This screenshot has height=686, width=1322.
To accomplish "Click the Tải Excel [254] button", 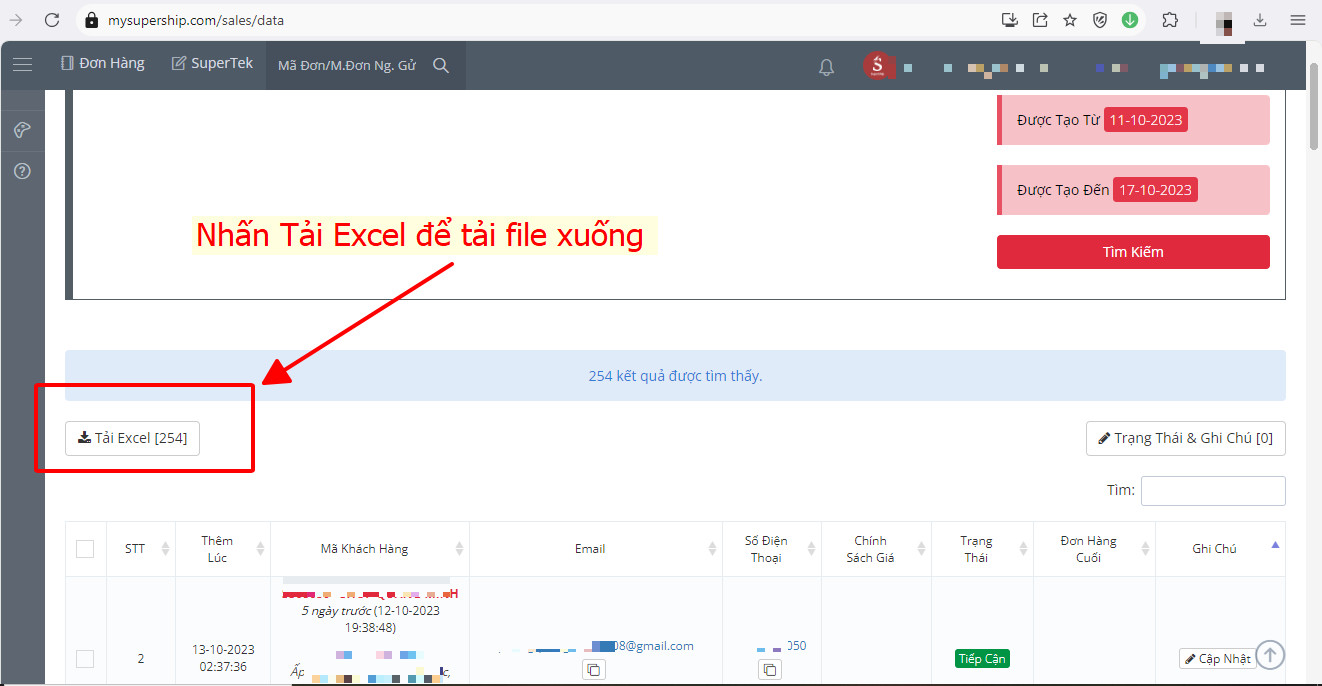I will coord(132,438).
